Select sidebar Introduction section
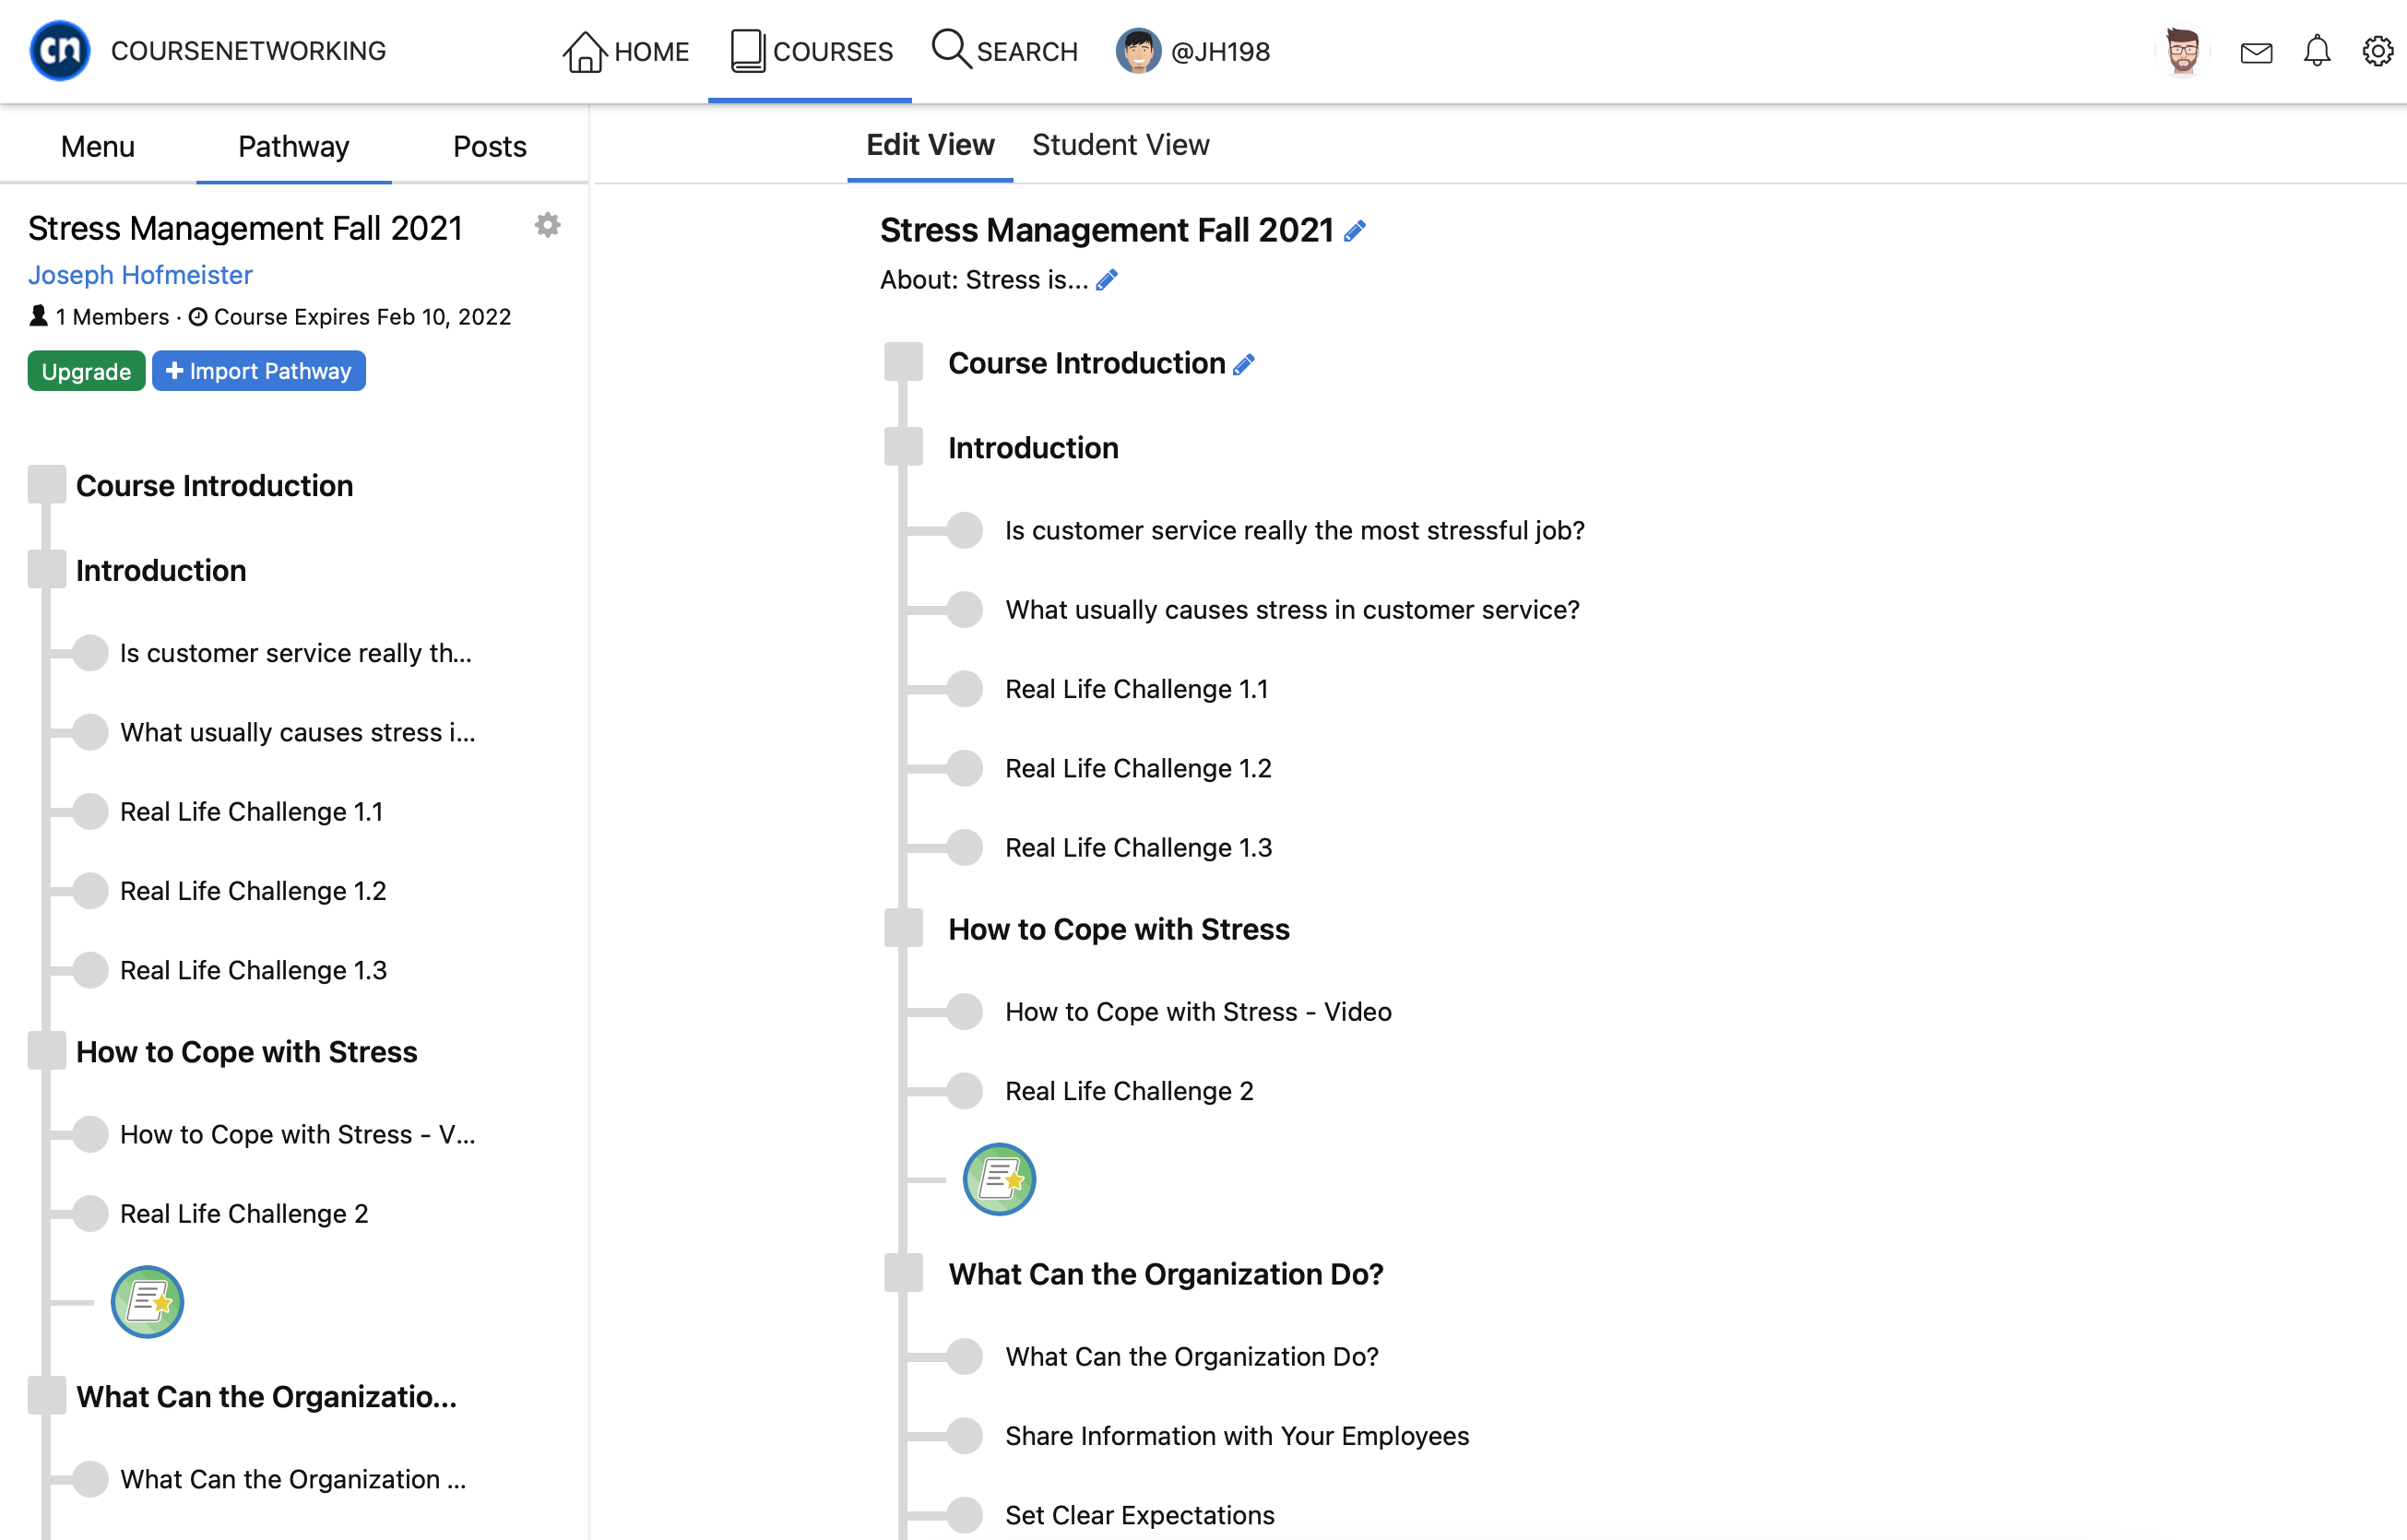 click(x=161, y=570)
